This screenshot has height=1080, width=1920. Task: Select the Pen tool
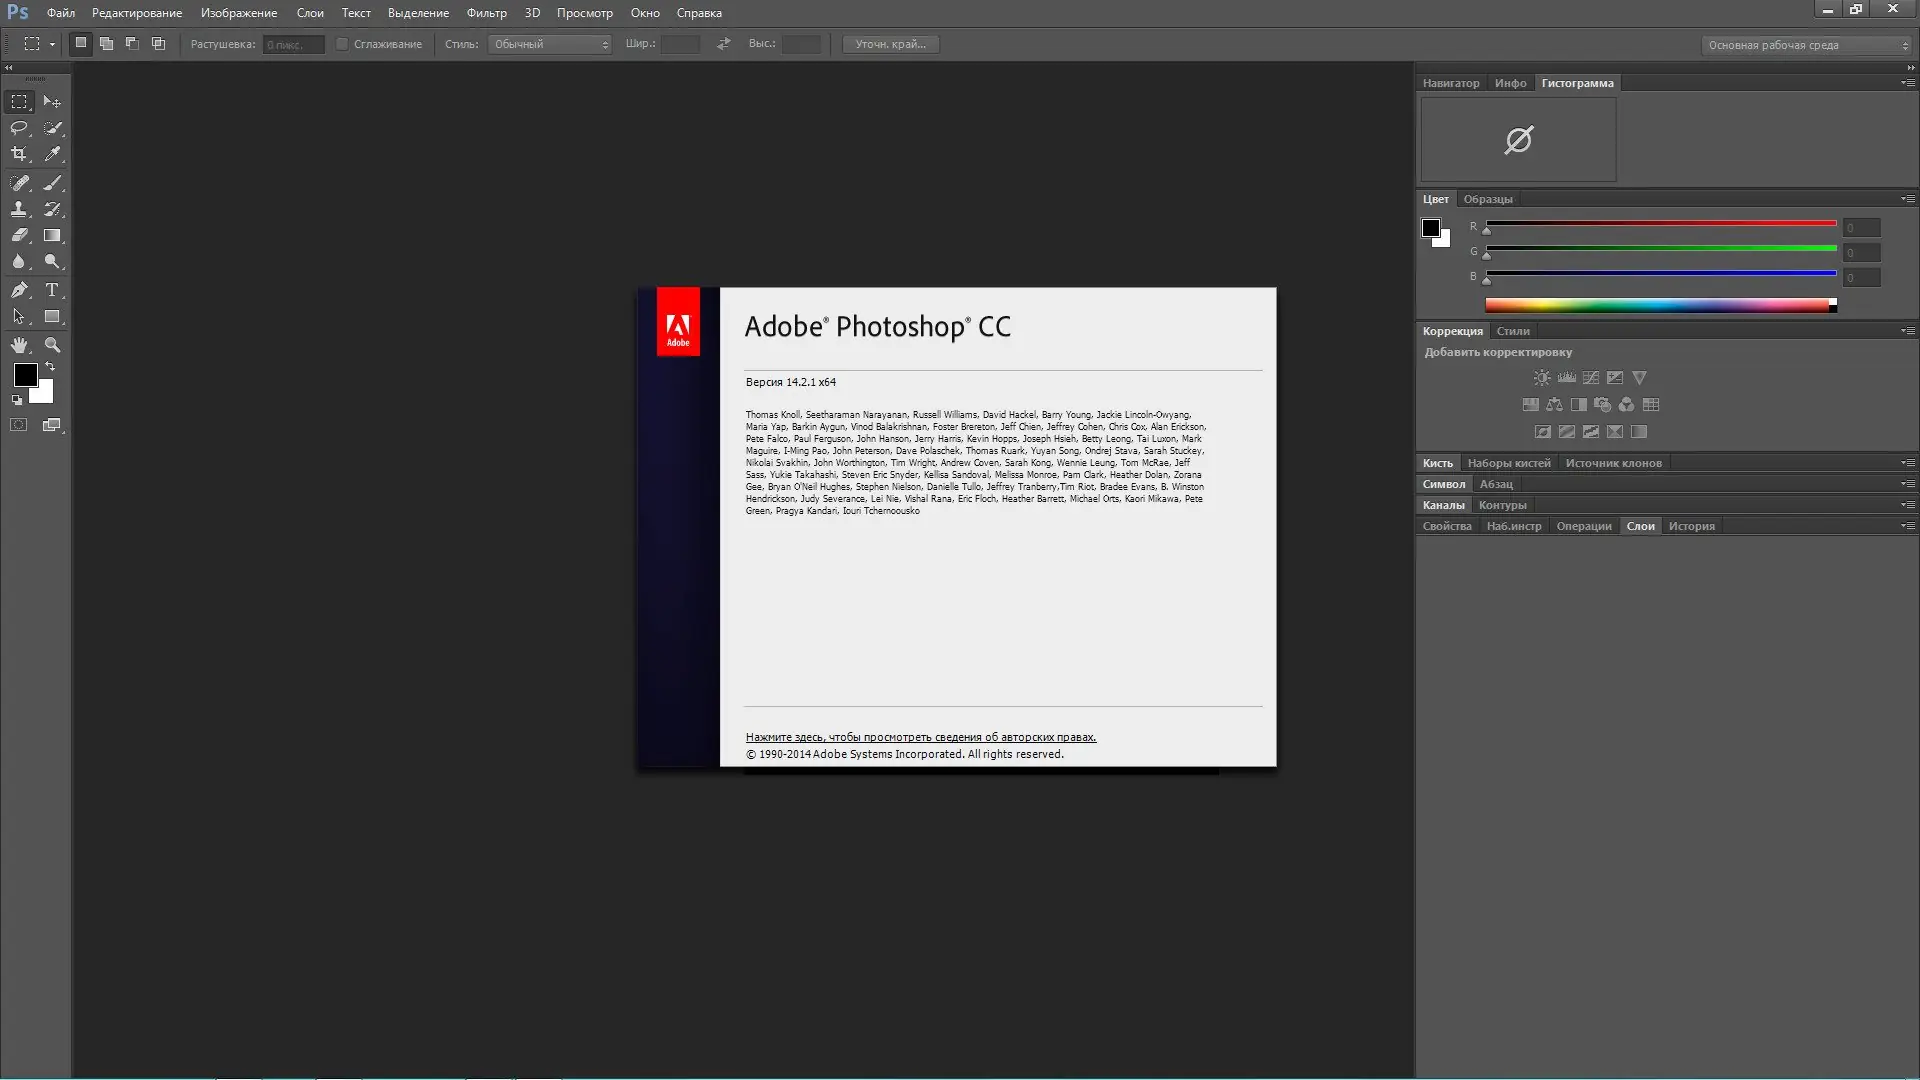tap(19, 290)
